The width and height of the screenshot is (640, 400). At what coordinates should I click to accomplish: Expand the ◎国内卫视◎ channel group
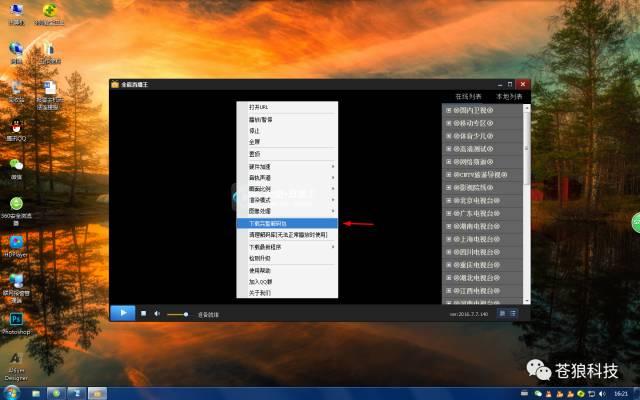click(449, 110)
